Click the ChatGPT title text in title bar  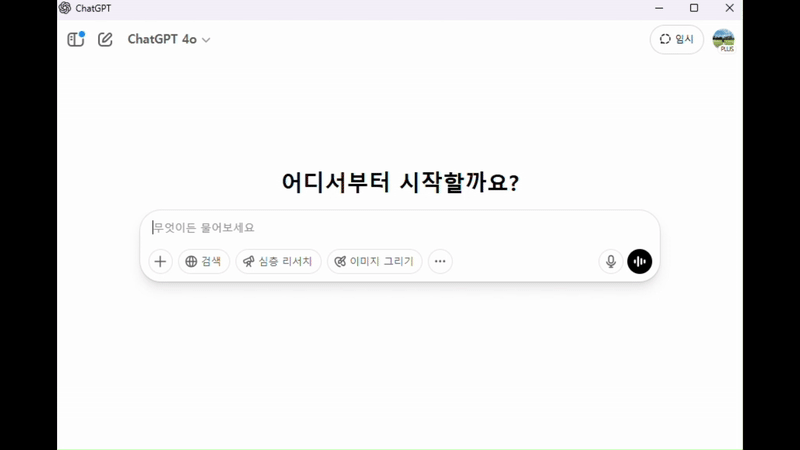point(93,8)
